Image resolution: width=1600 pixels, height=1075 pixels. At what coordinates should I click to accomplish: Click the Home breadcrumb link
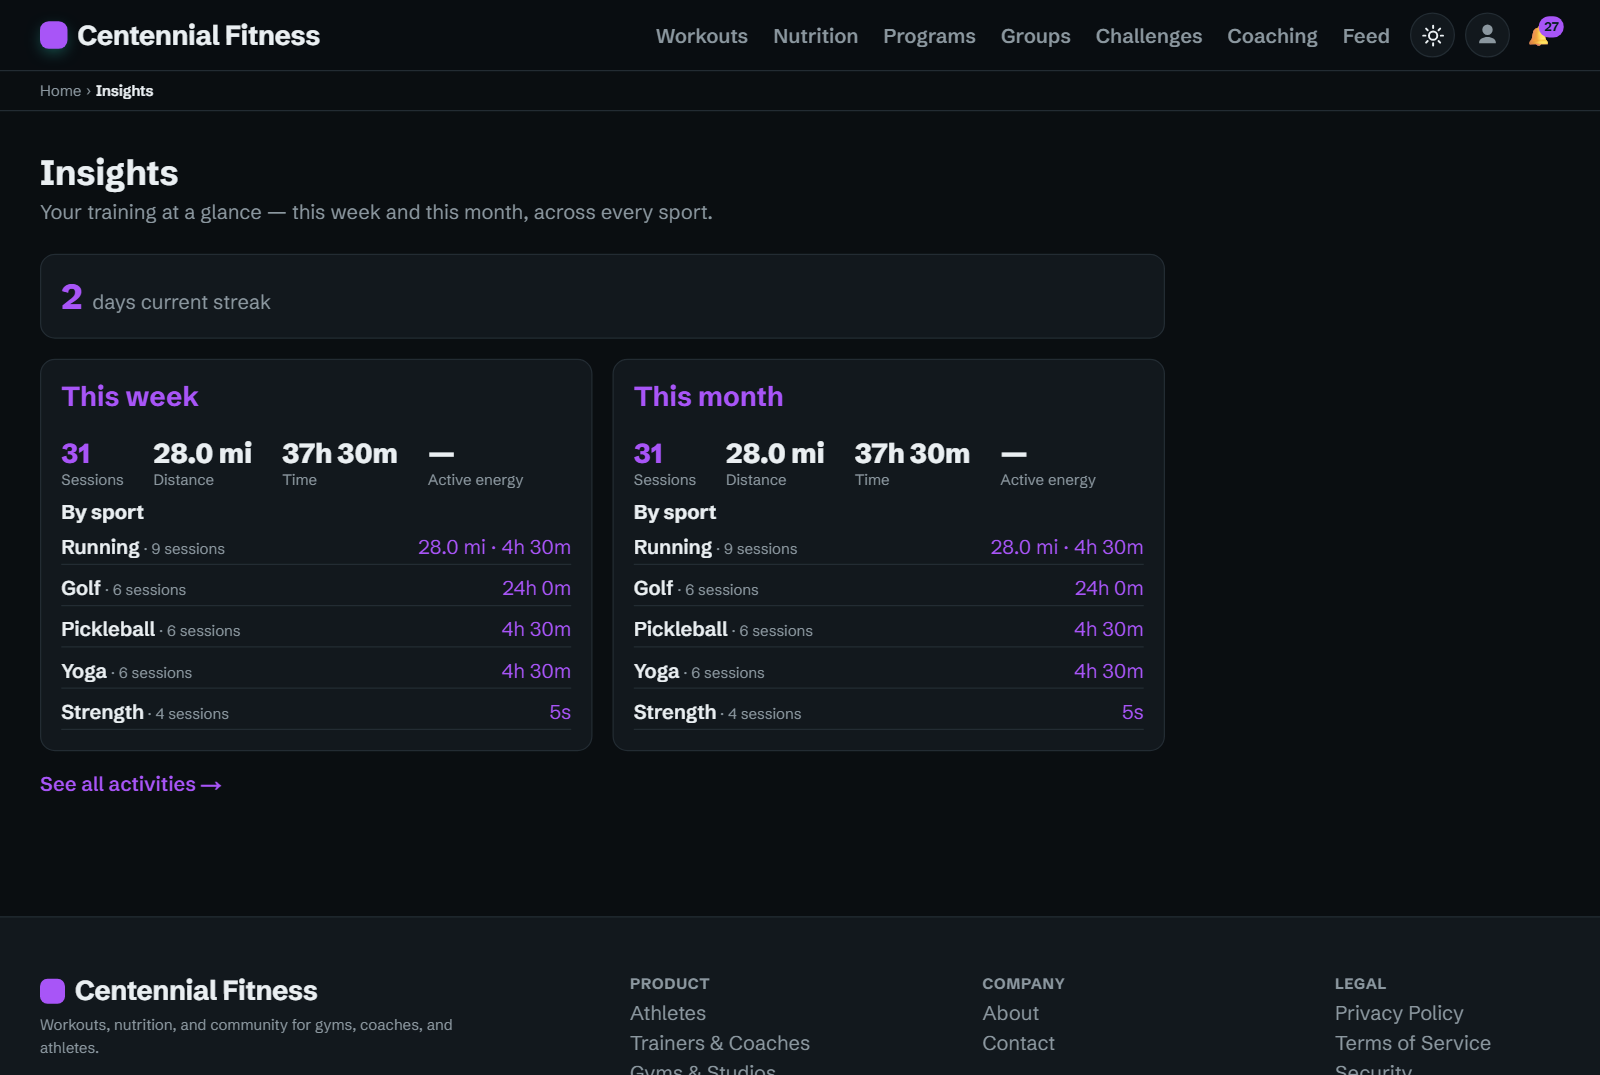pos(60,91)
